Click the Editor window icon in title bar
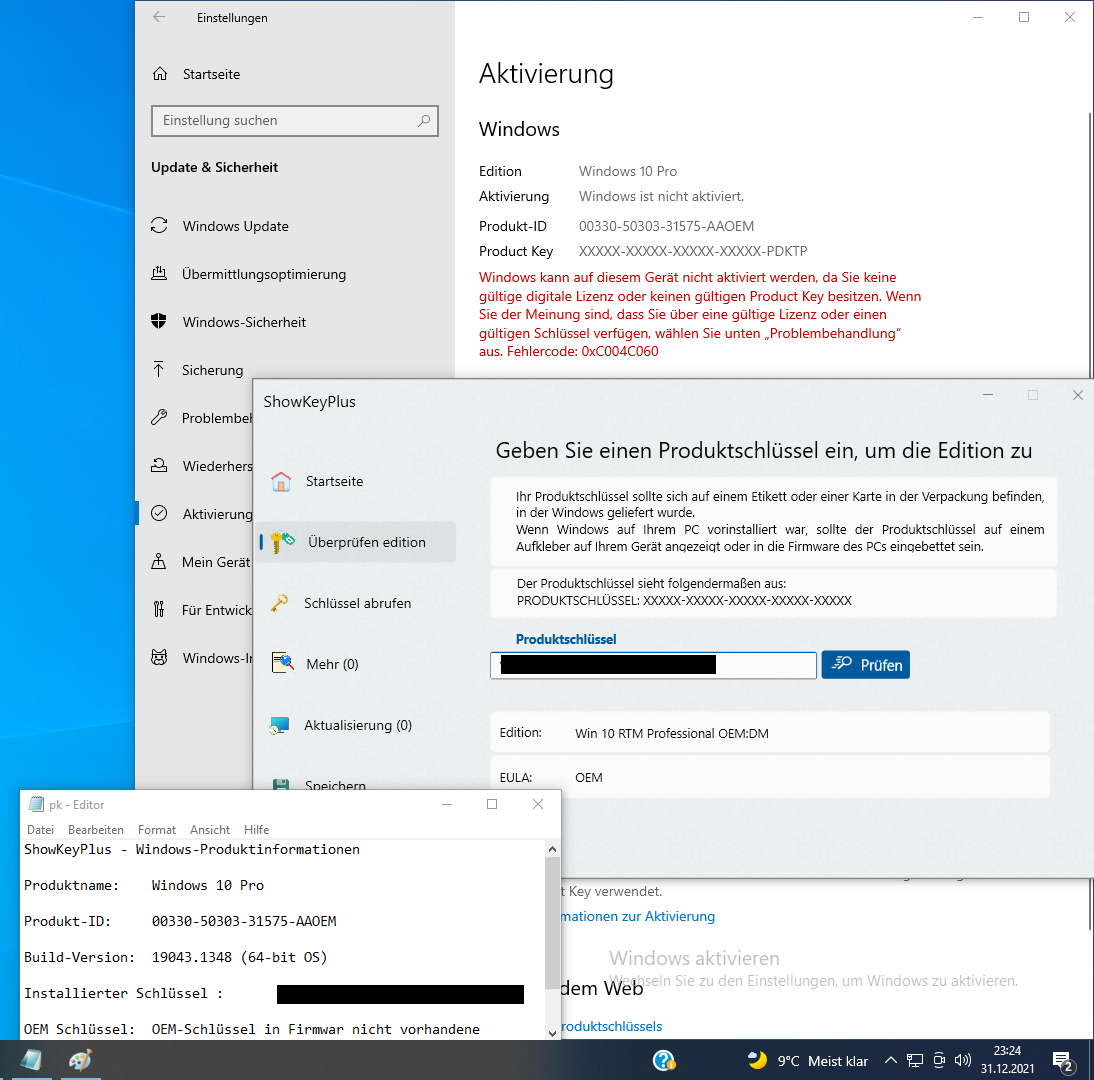 tap(36, 804)
